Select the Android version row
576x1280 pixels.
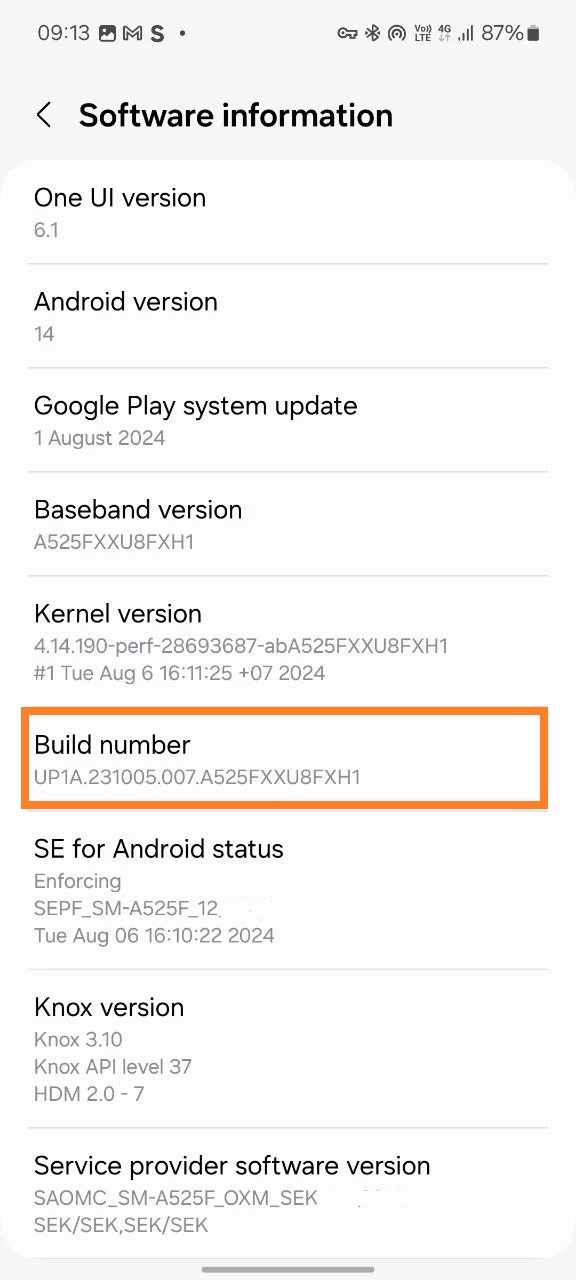click(288, 316)
